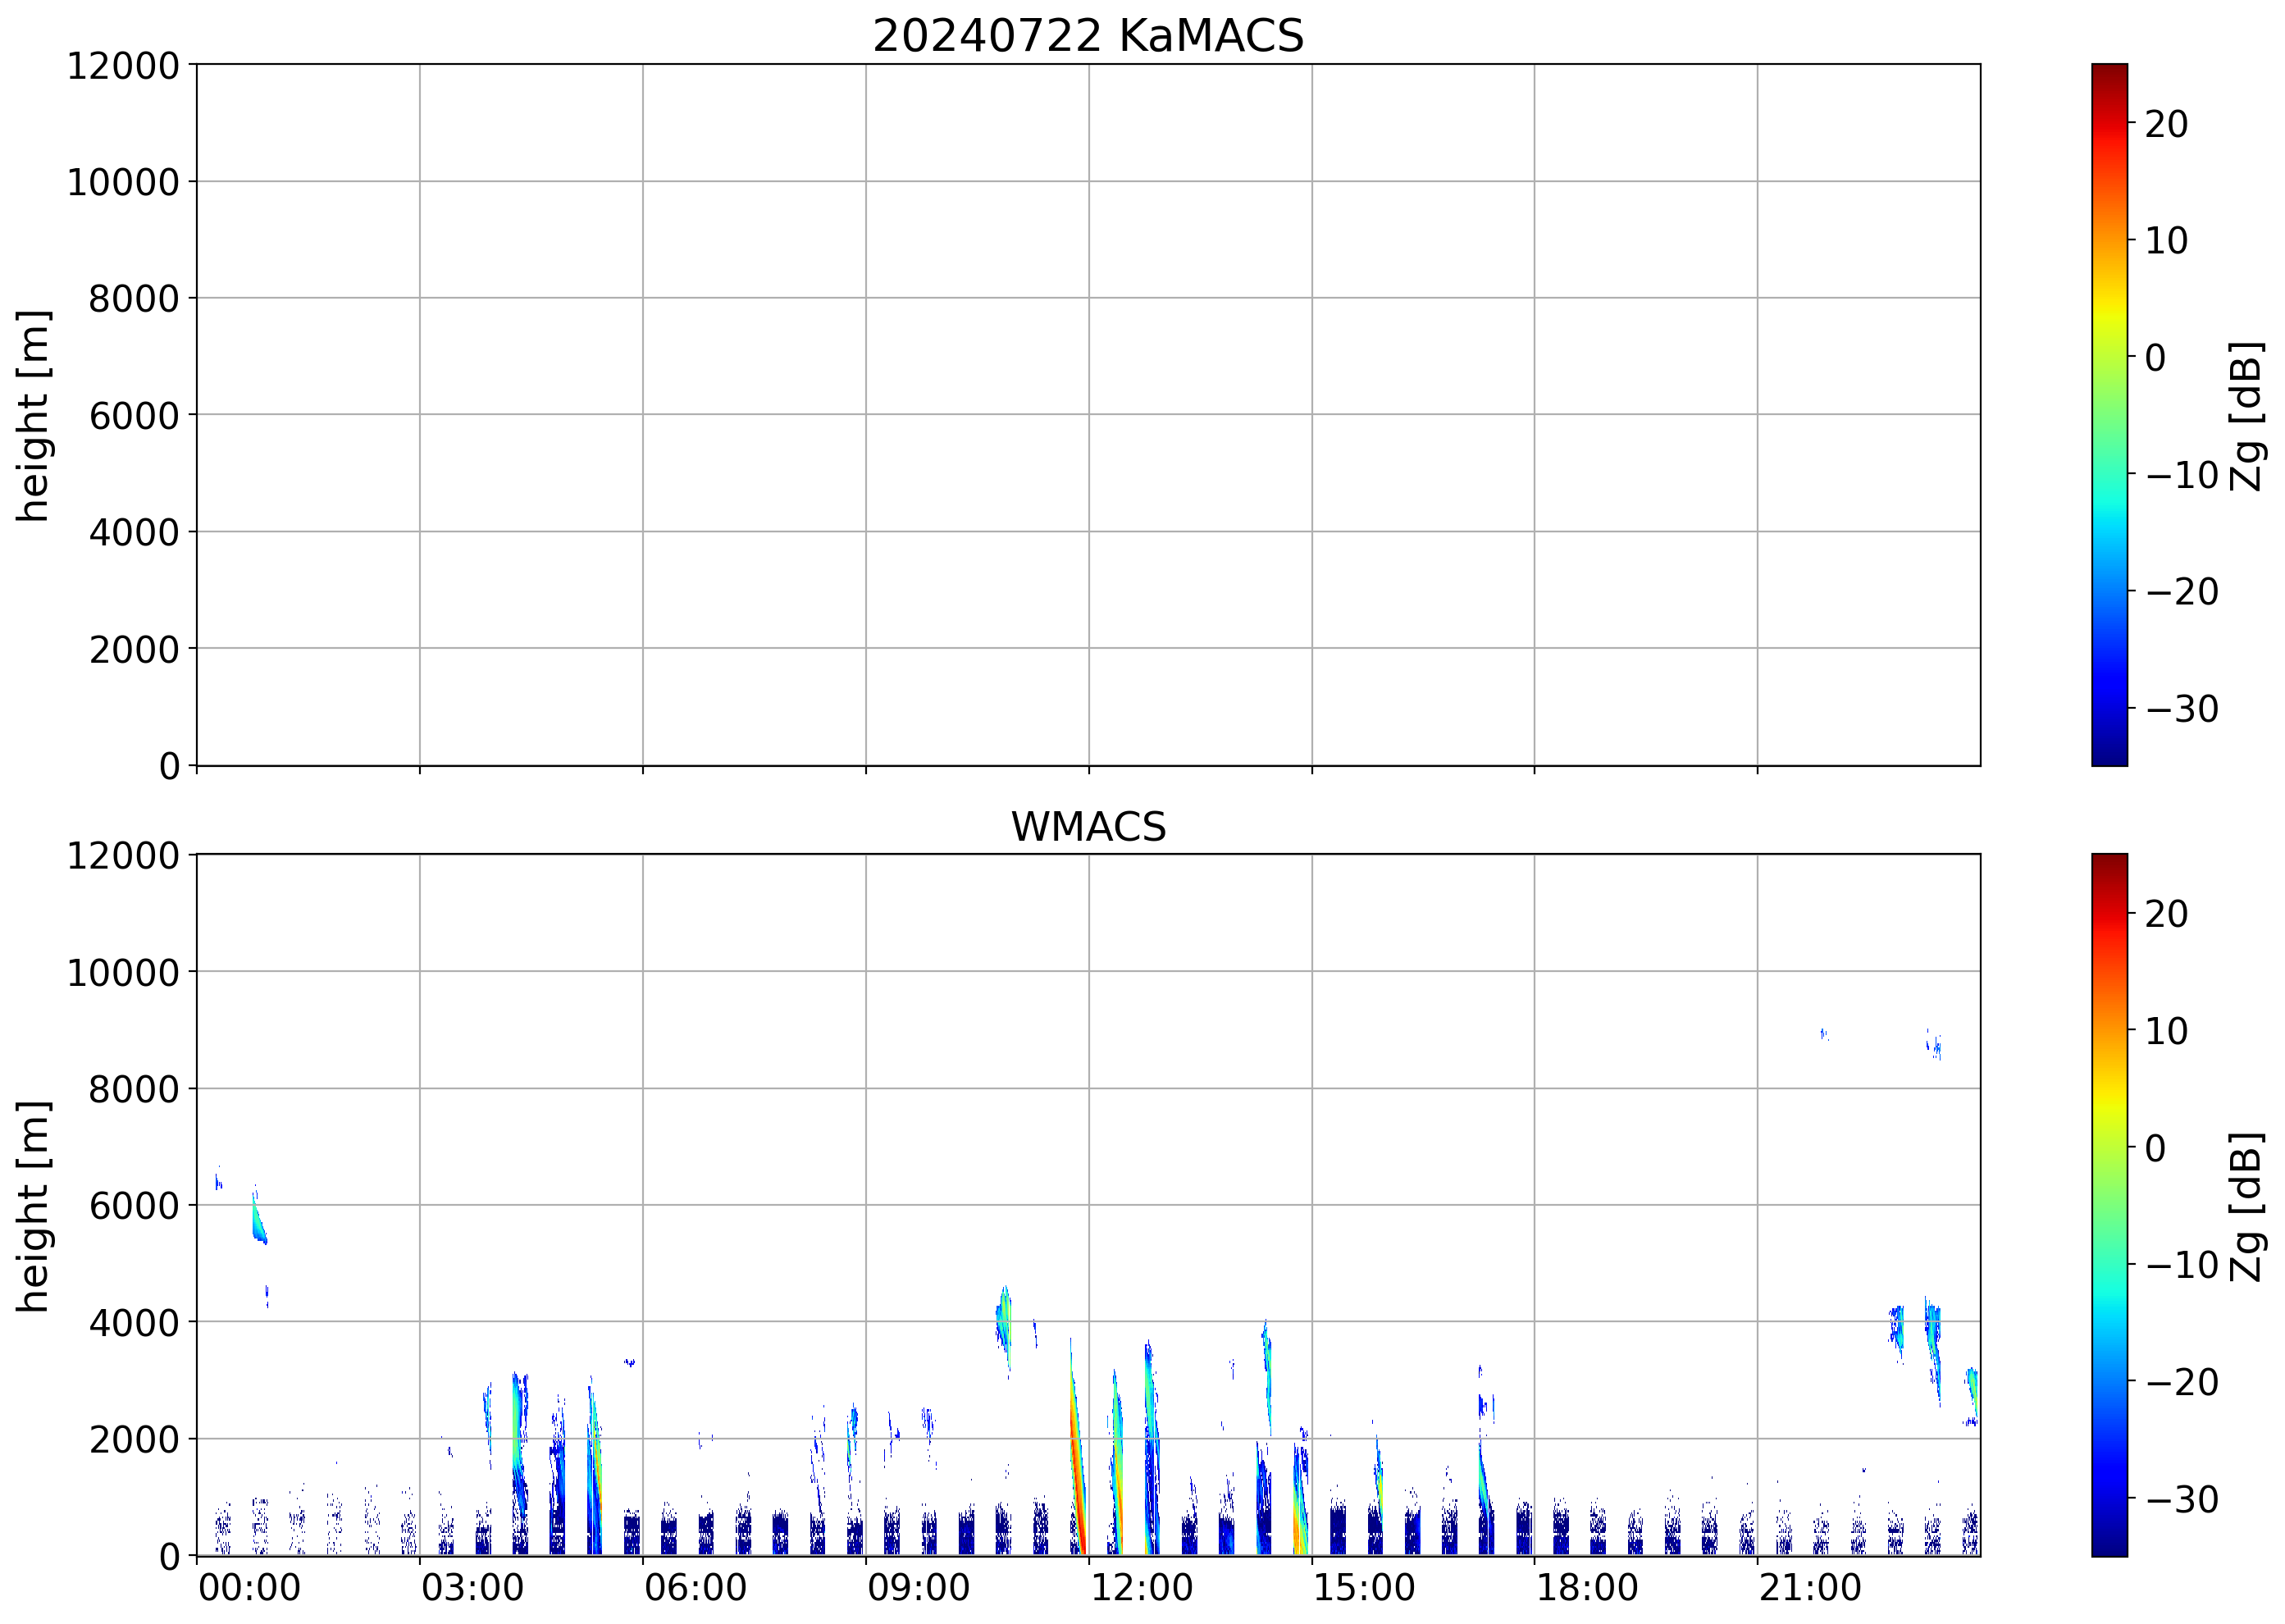Click the 21:00 time axis label
2285x1624 pixels.
[x=1809, y=1588]
